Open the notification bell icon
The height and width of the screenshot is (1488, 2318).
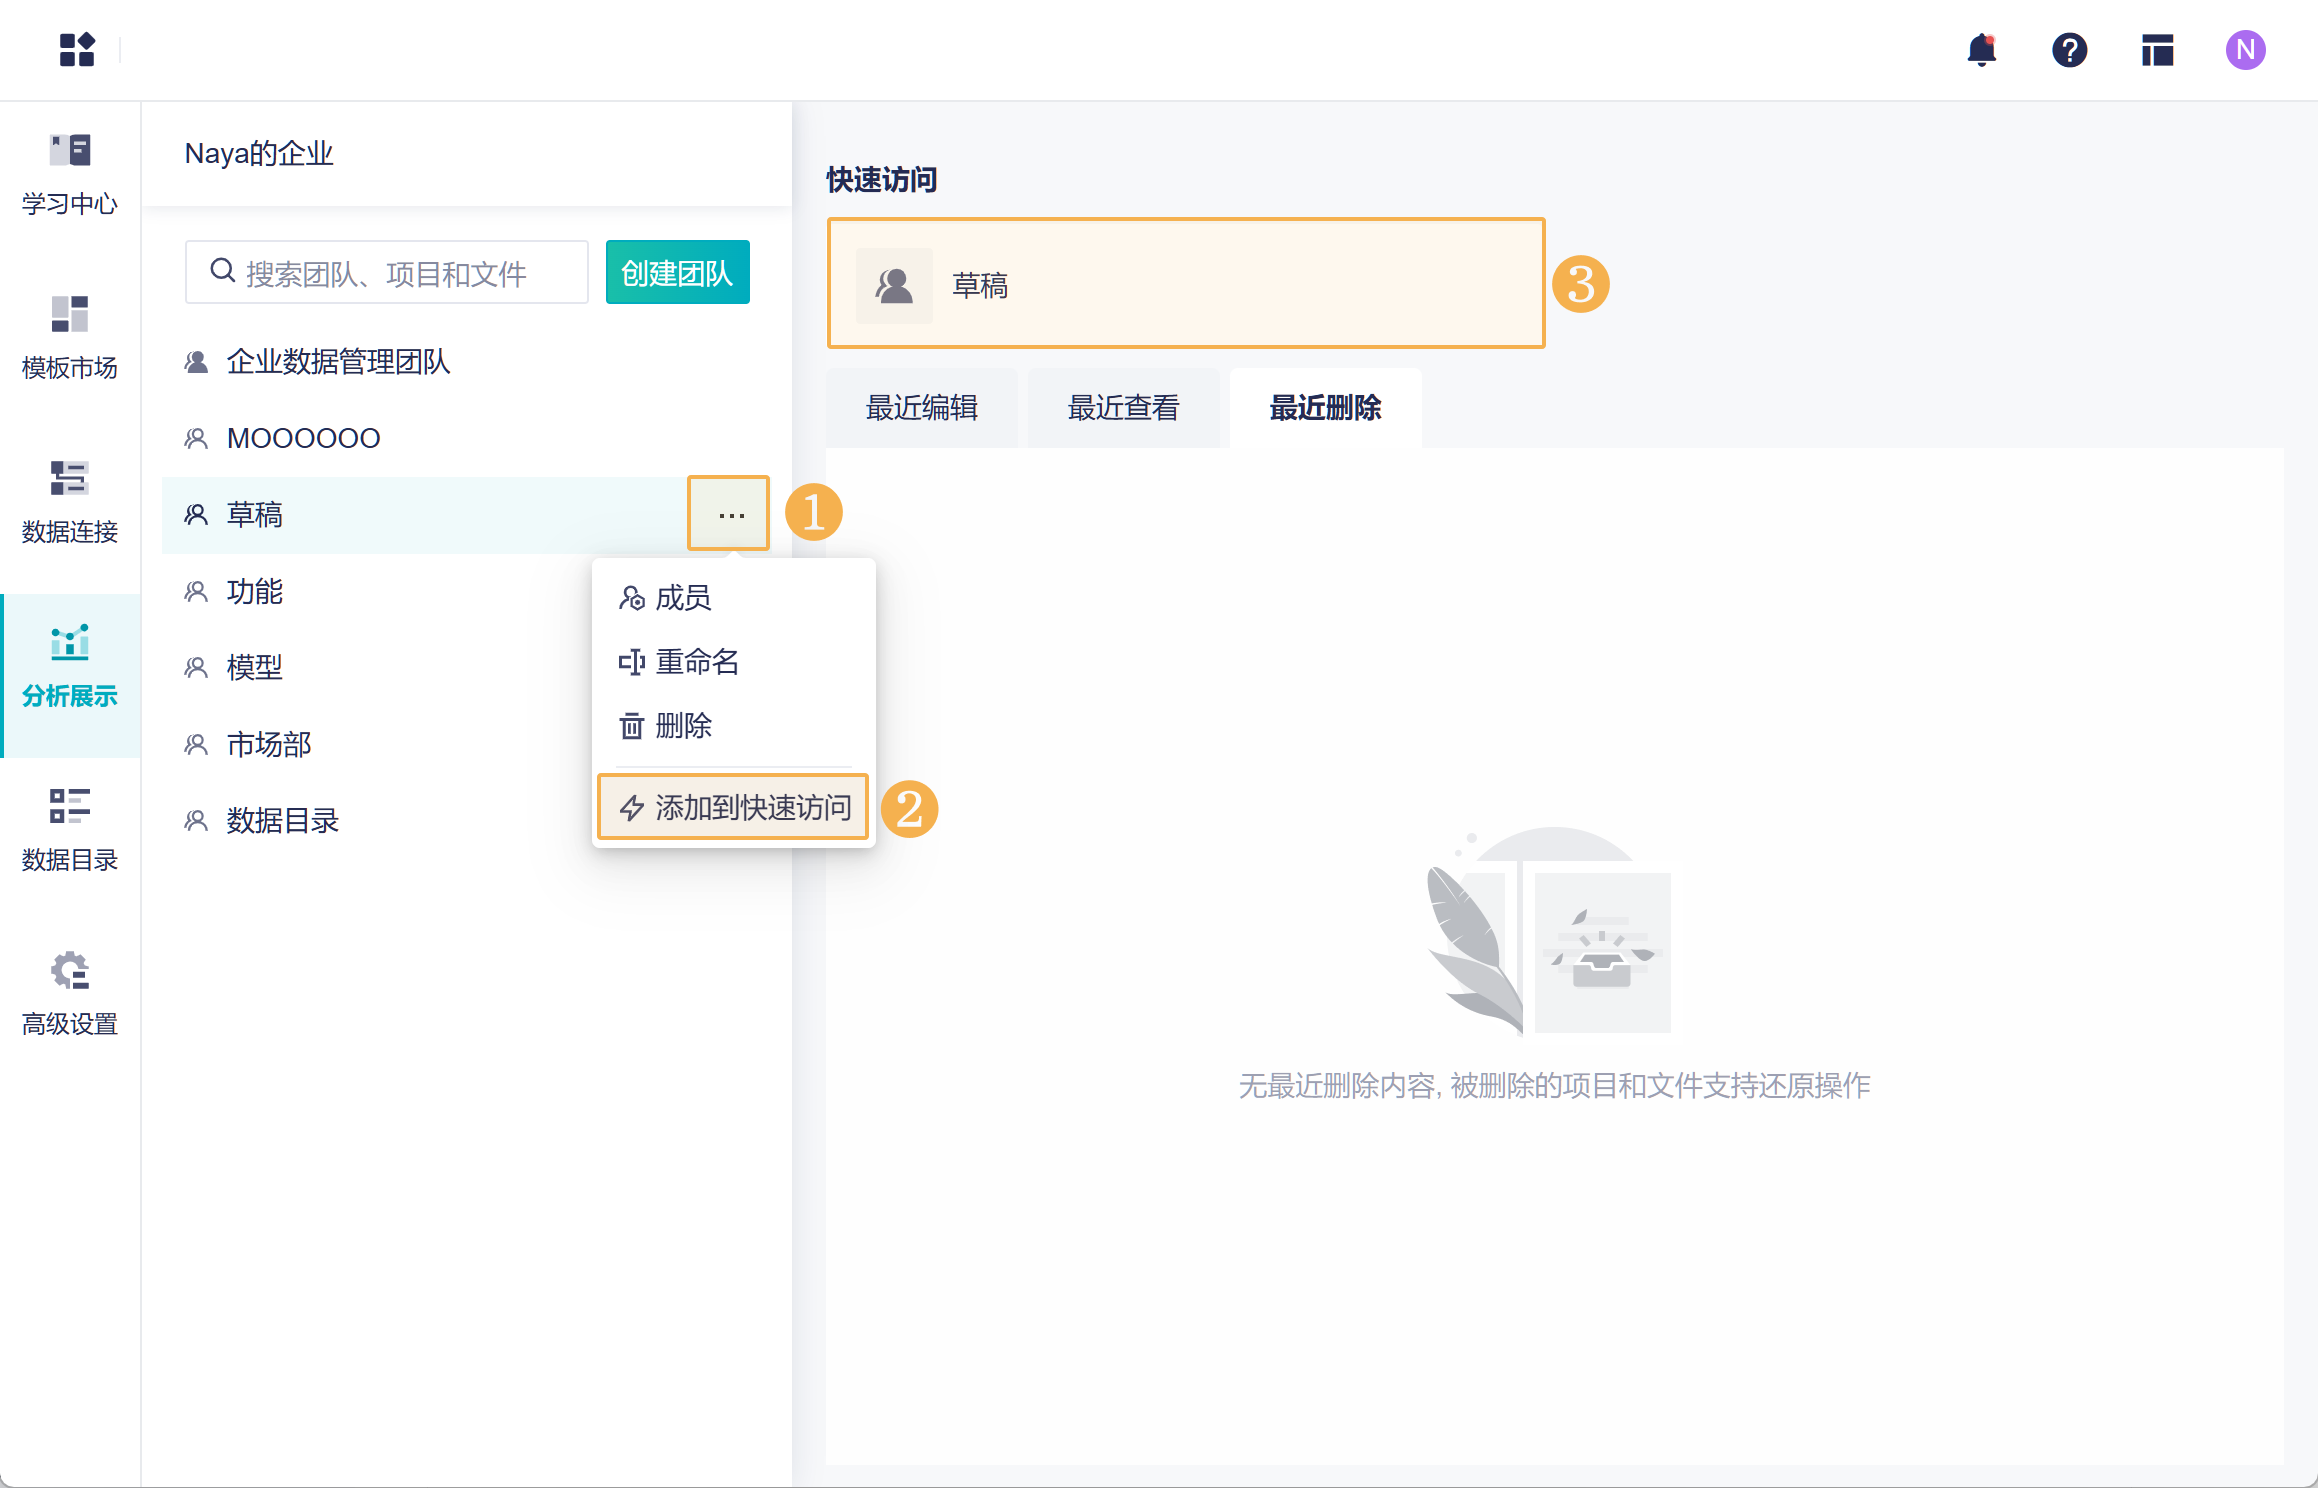[1981, 50]
